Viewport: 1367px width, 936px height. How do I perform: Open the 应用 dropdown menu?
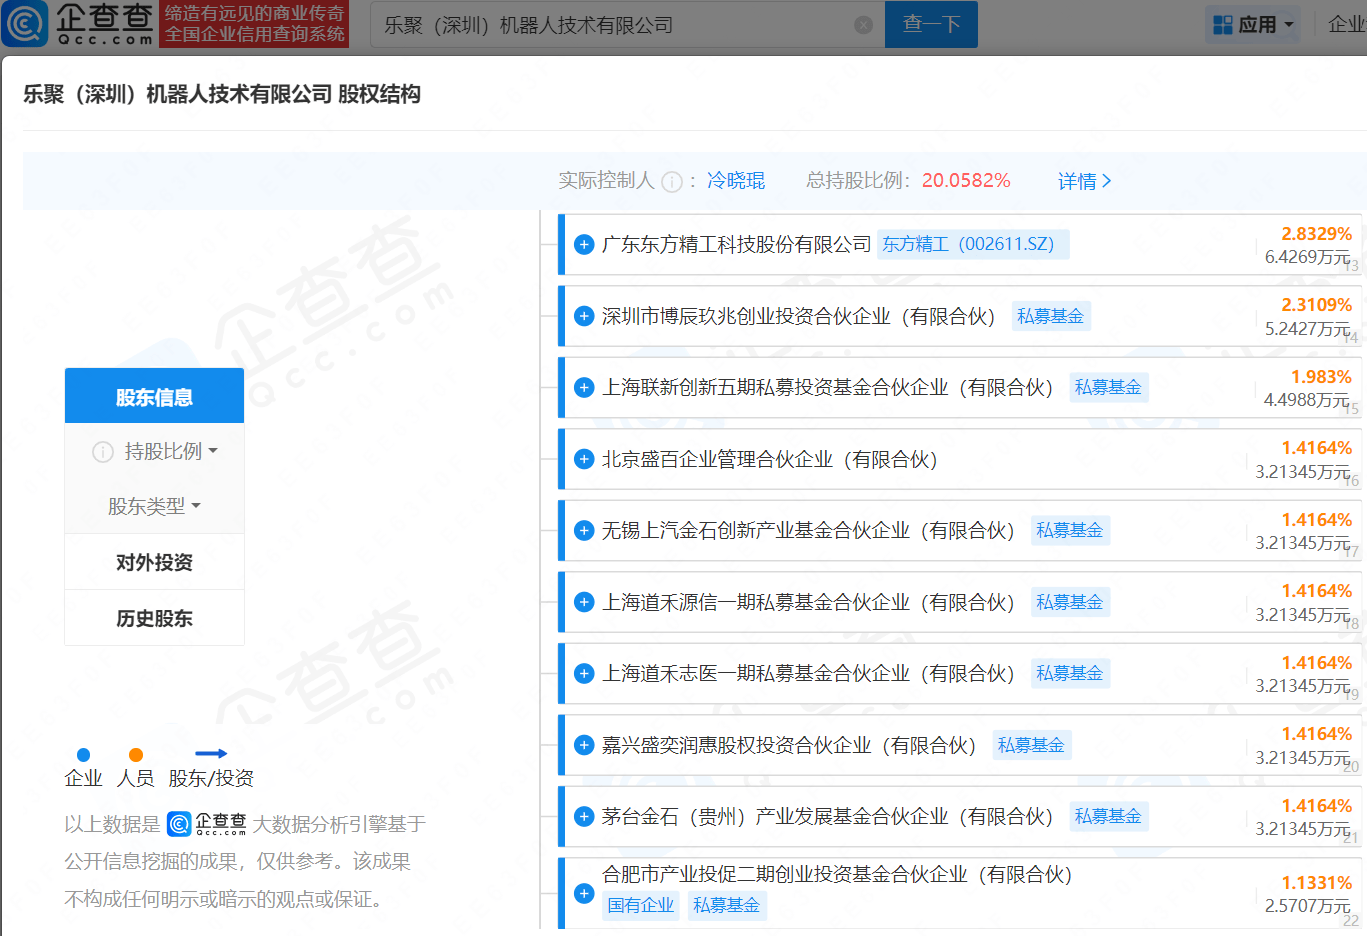1255,25
